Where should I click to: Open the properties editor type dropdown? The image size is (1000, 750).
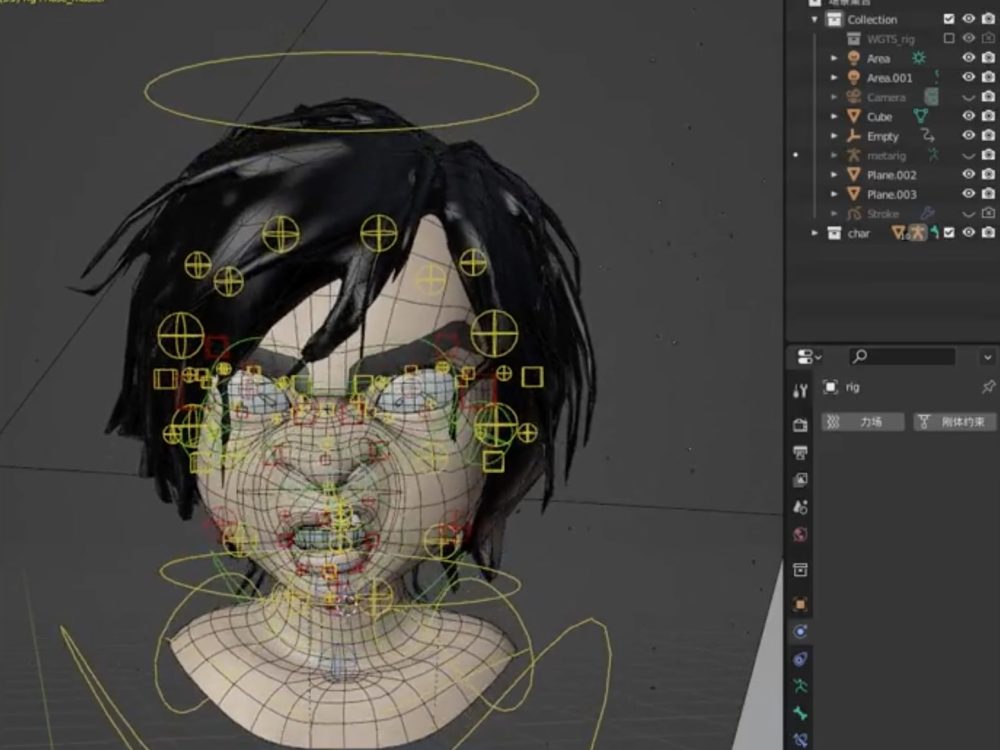pos(809,357)
